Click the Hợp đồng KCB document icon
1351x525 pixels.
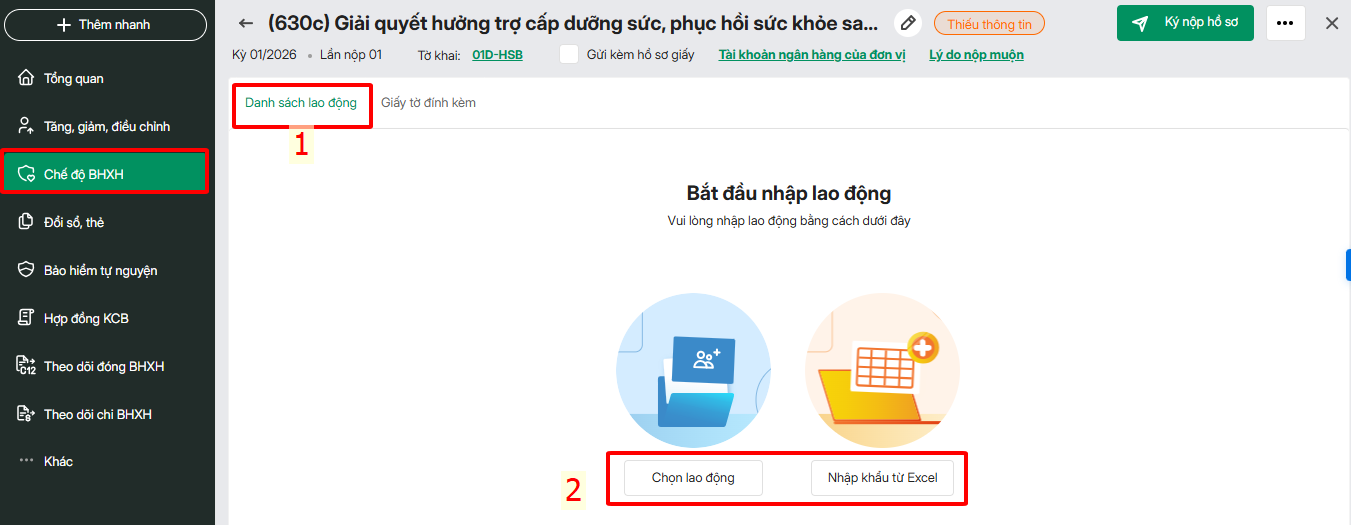[27, 318]
